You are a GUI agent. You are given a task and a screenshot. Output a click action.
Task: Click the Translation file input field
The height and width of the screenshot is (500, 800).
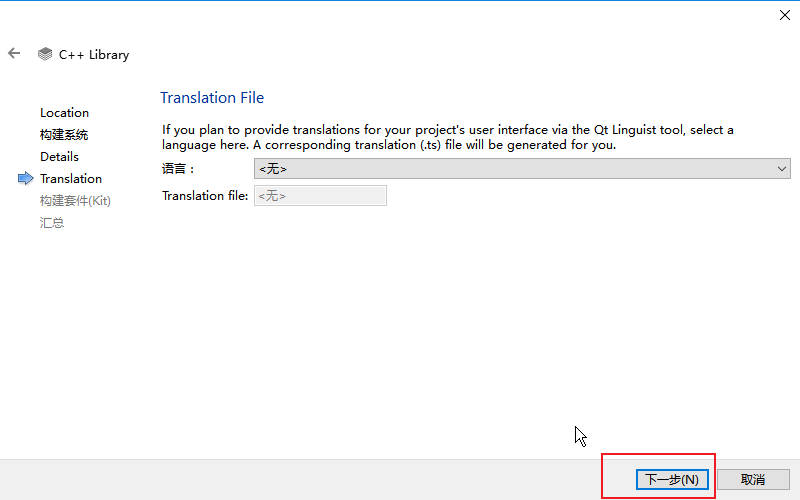(x=320, y=196)
